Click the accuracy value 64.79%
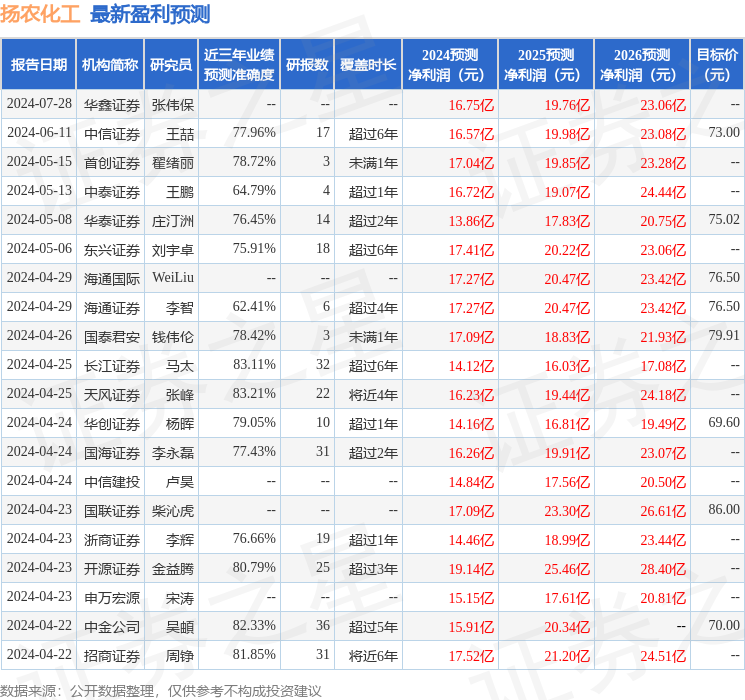 tap(254, 190)
